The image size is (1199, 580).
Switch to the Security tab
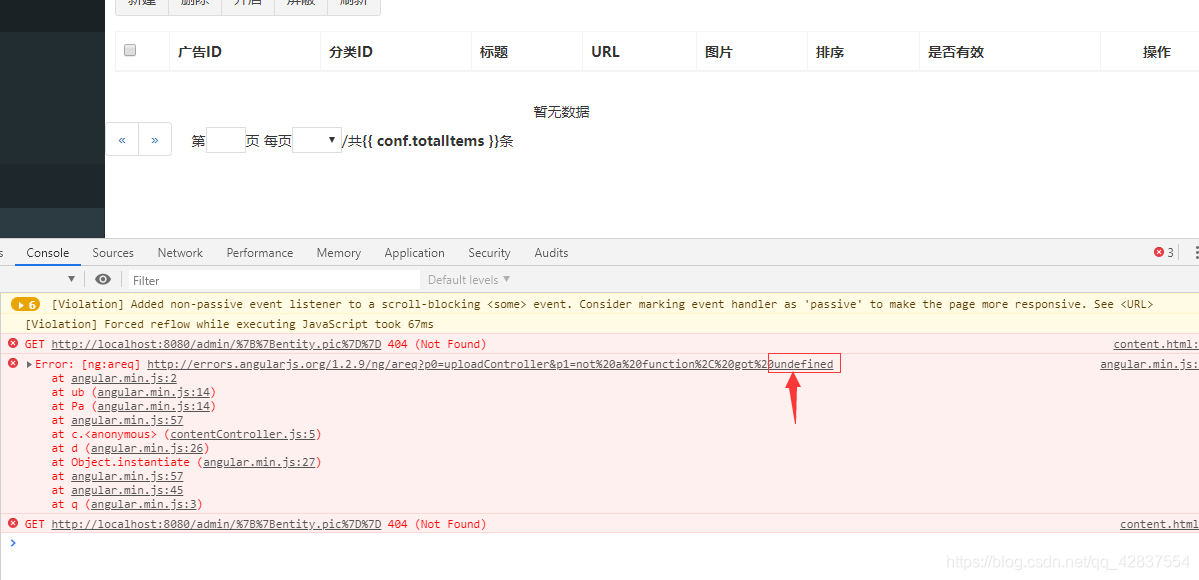point(489,253)
